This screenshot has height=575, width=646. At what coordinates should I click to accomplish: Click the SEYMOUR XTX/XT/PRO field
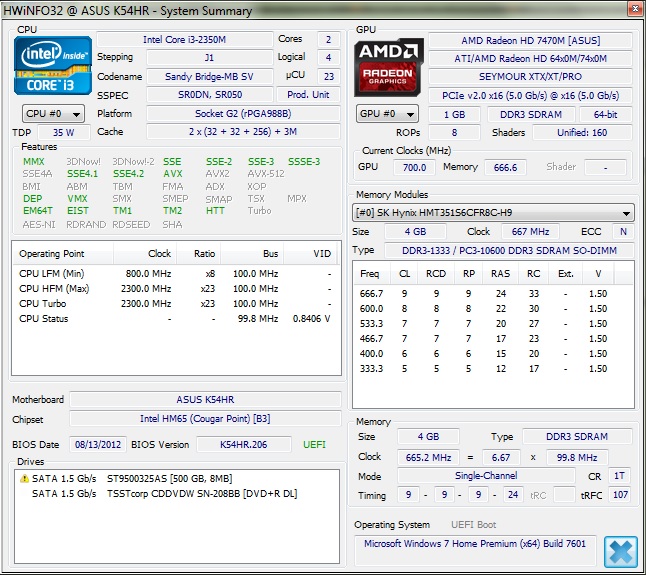pos(531,77)
